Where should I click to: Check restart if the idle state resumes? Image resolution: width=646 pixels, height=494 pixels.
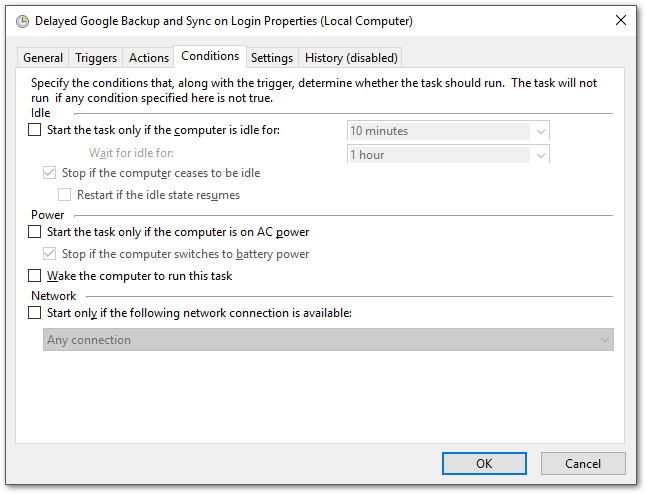(x=64, y=194)
